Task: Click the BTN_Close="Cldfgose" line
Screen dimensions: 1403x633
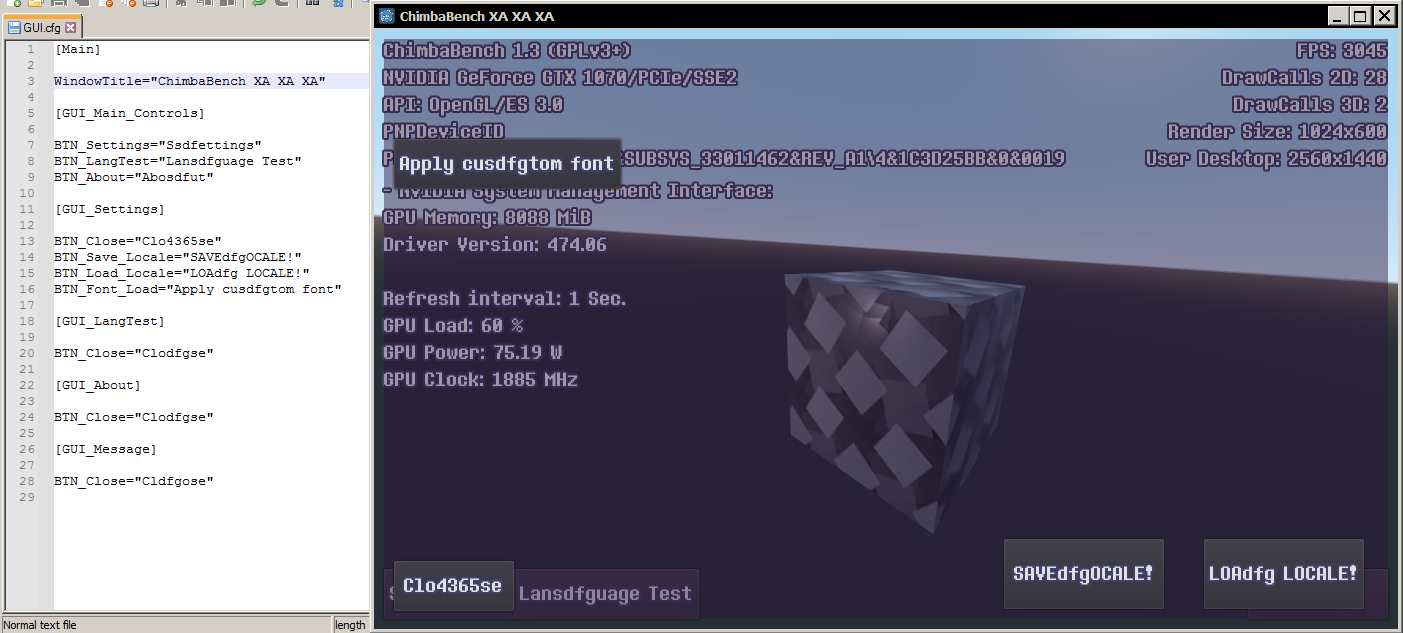Action: point(134,481)
